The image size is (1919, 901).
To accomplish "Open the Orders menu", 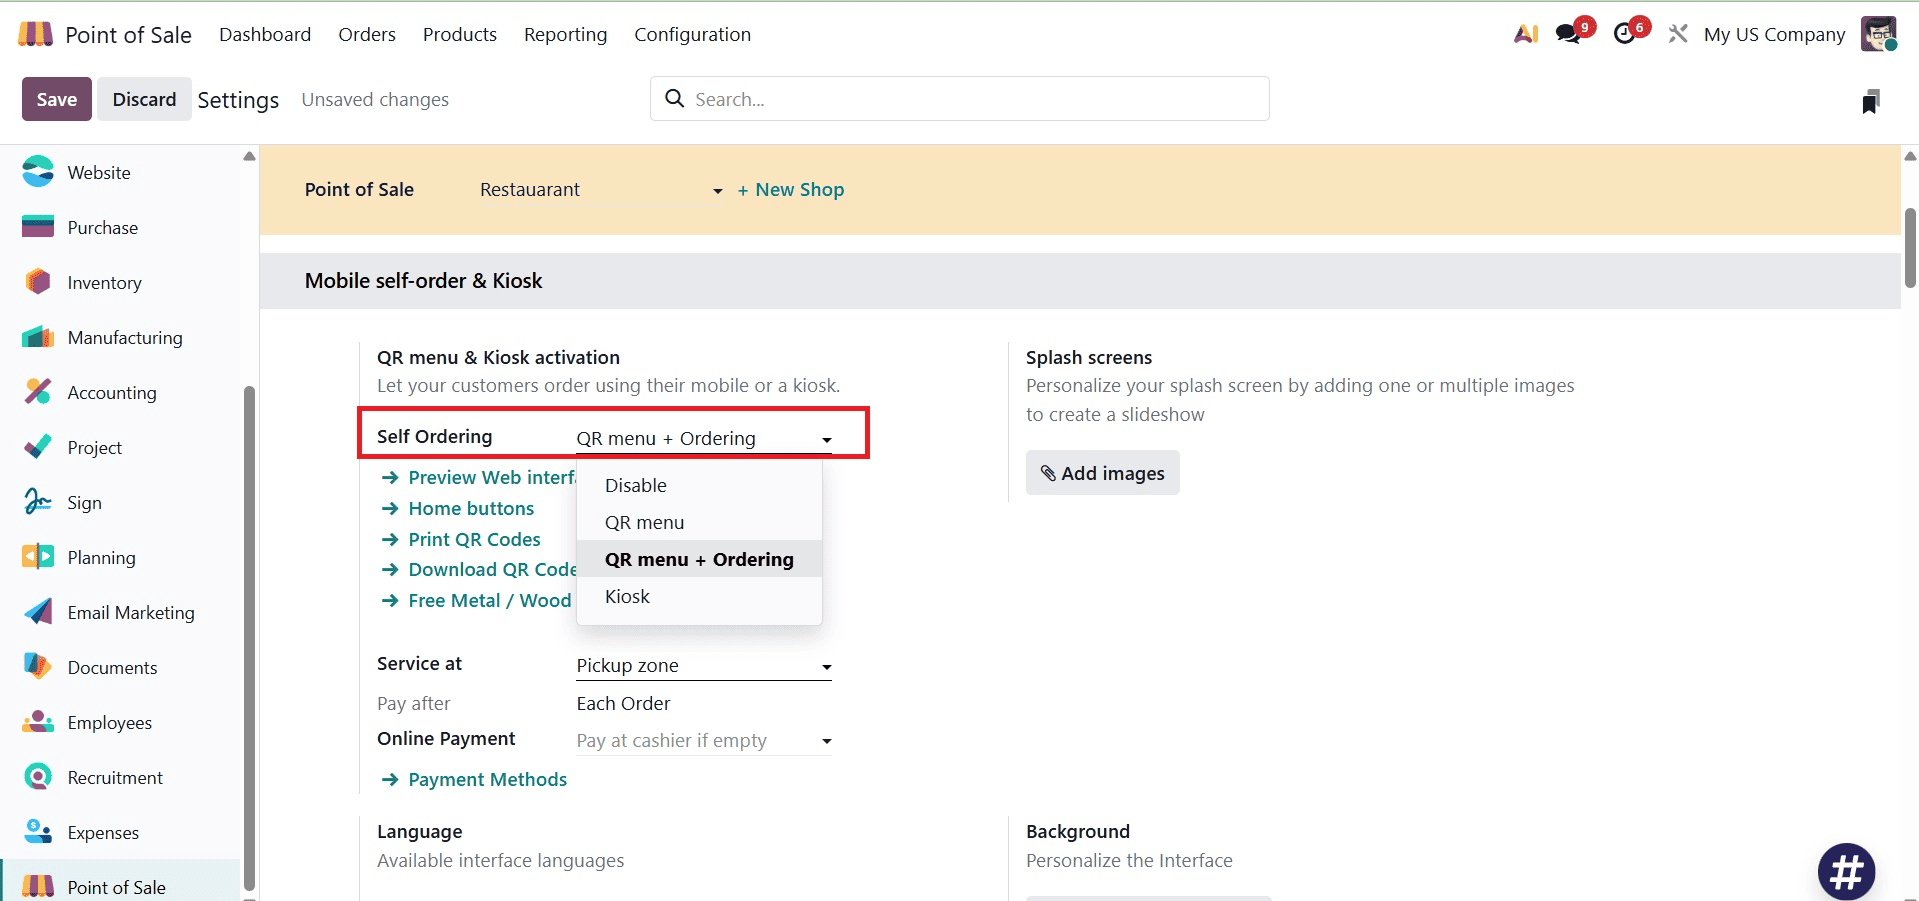I will [x=367, y=34].
